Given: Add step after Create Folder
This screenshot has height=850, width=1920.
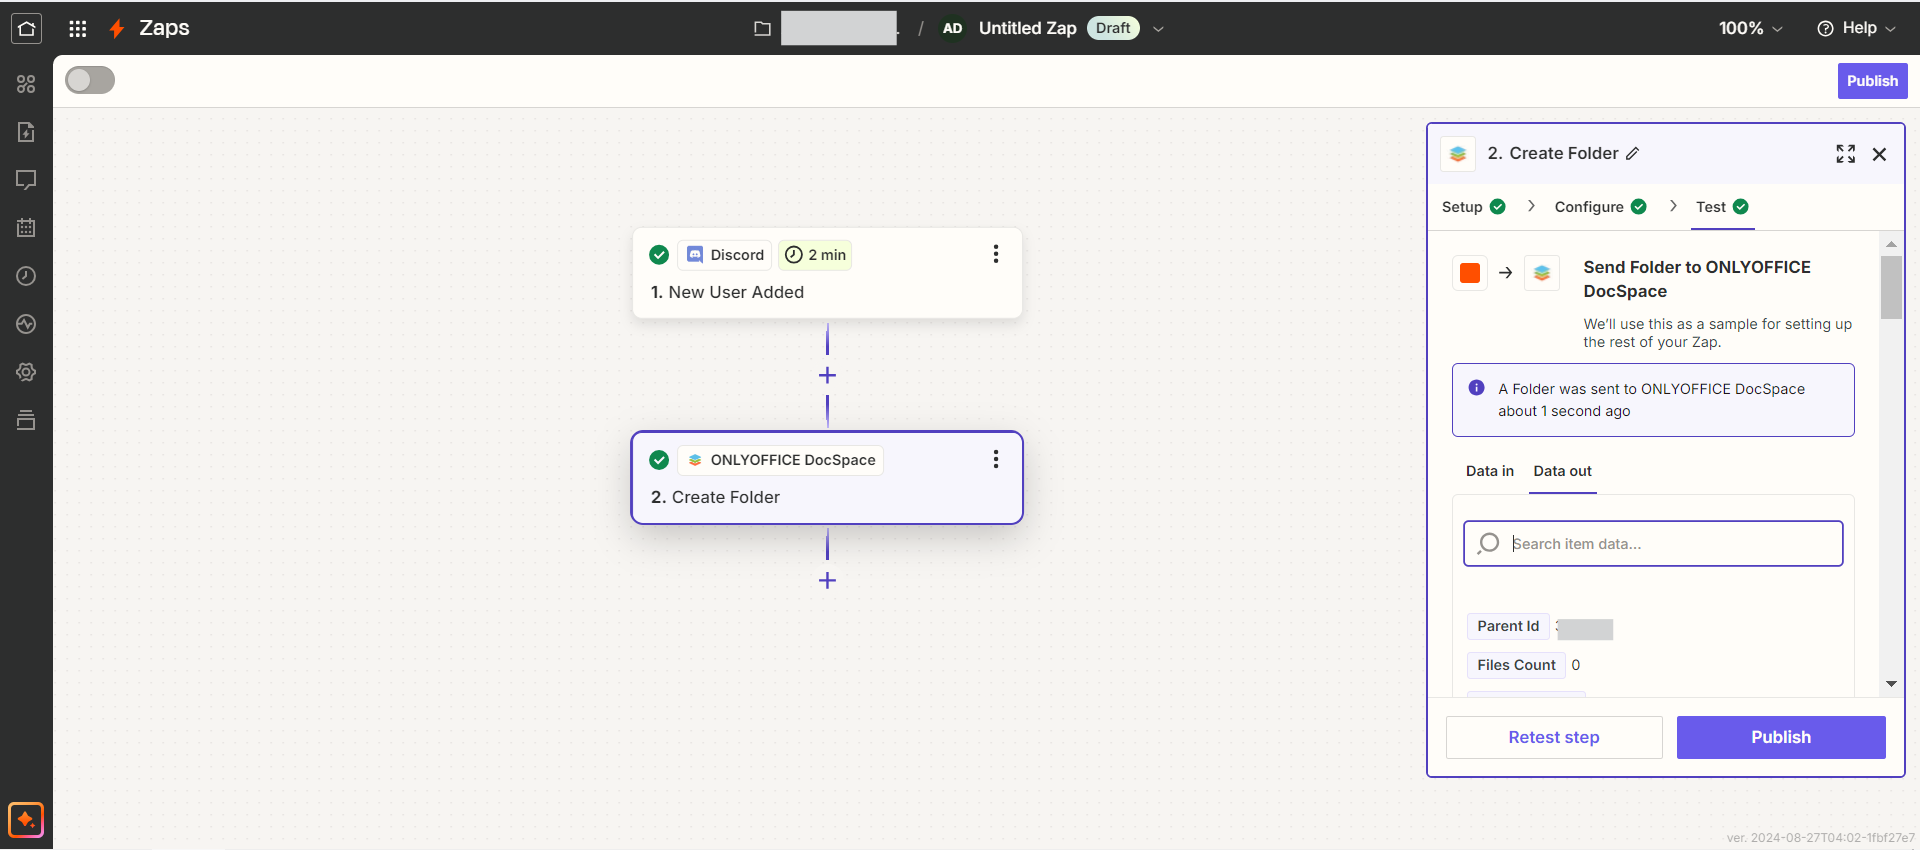Looking at the screenshot, I should (827, 581).
